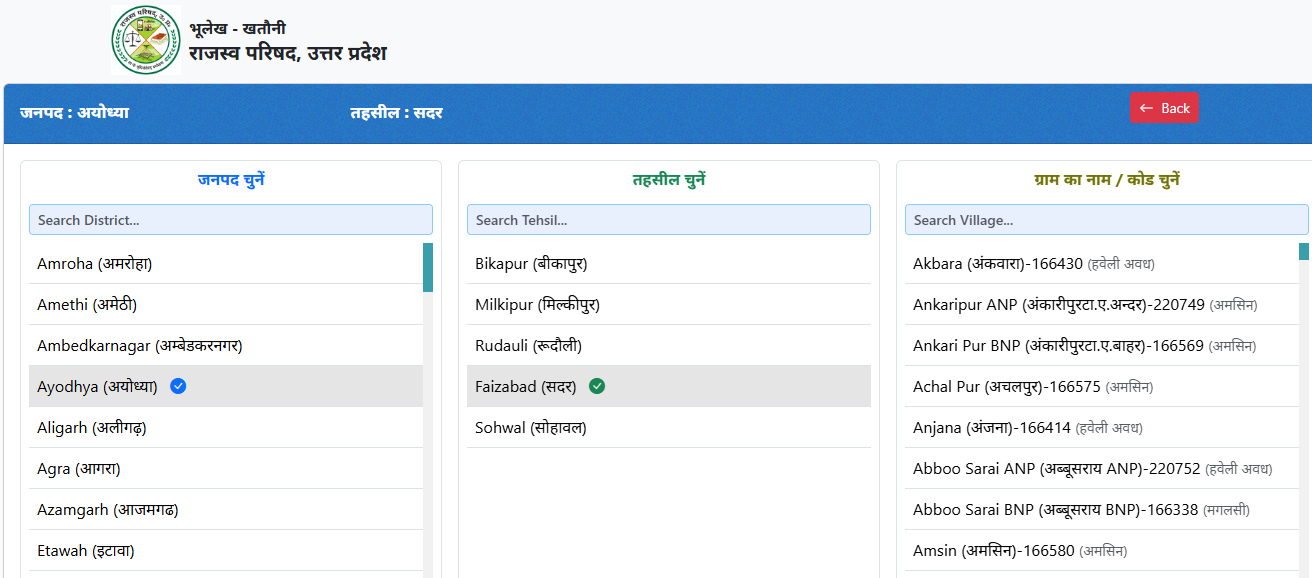Click the district list scrollbar thumb
Viewport: 1312px width, 578px height.
[x=428, y=267]
